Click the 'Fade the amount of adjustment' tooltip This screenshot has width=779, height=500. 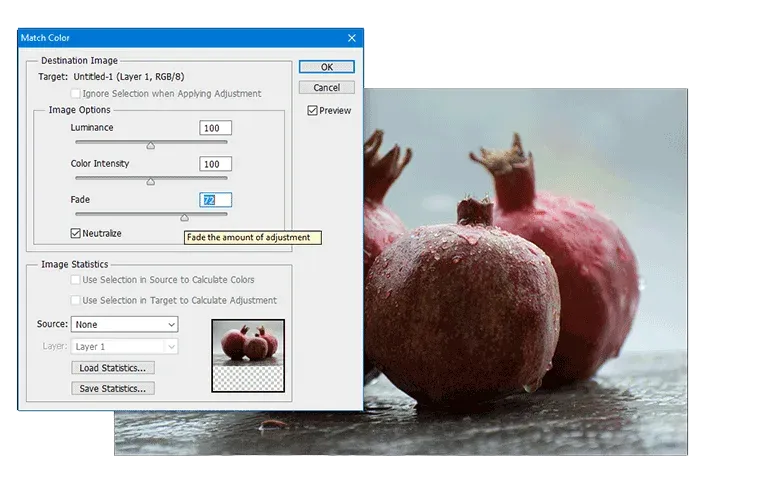[x=253, y=238]
